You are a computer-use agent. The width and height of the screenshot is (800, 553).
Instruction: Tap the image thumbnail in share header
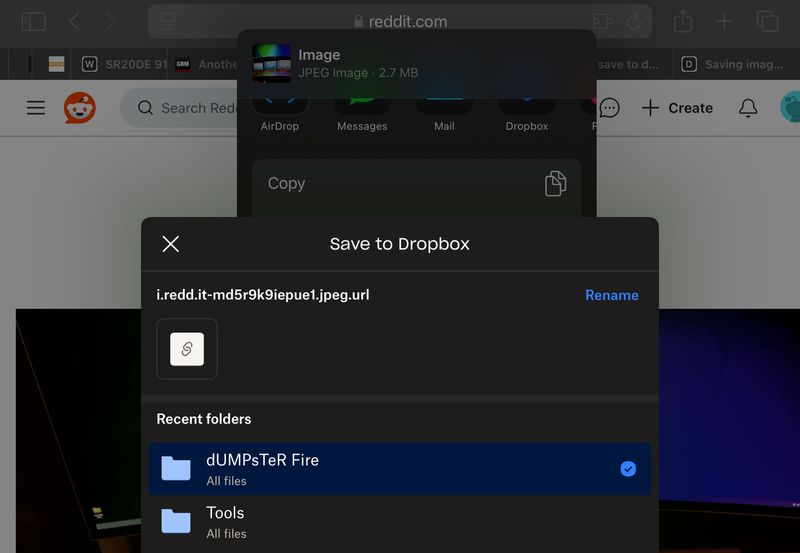pos(271,63)
